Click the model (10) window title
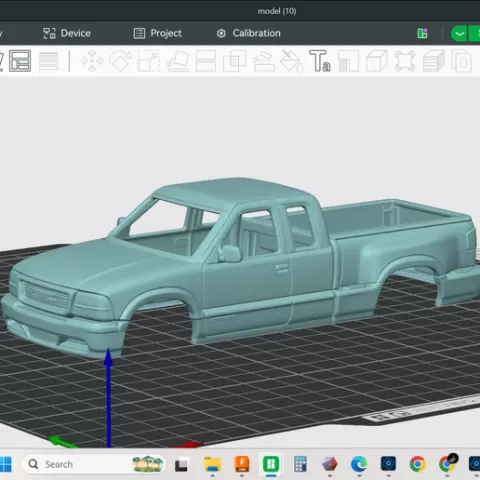This screenshot has width=480, height=480. click(x=277, y=11)
